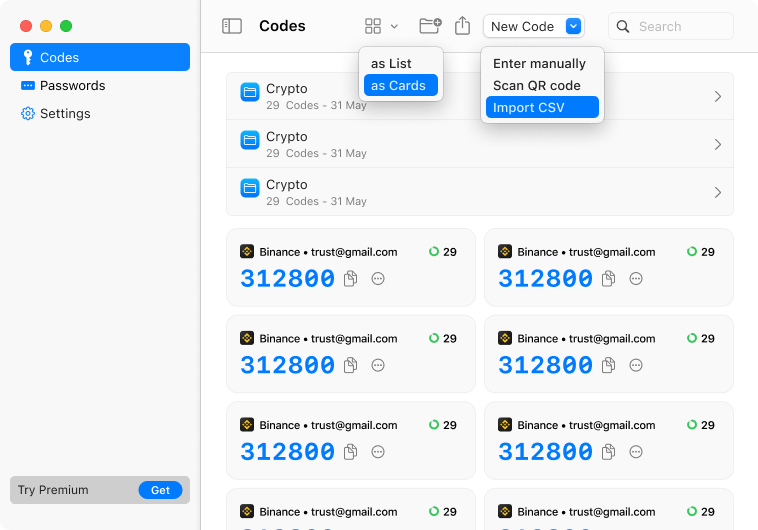Open Passwords in the sidebar
The width and height of the screenshot is (758, 530).
pos(72,86)
